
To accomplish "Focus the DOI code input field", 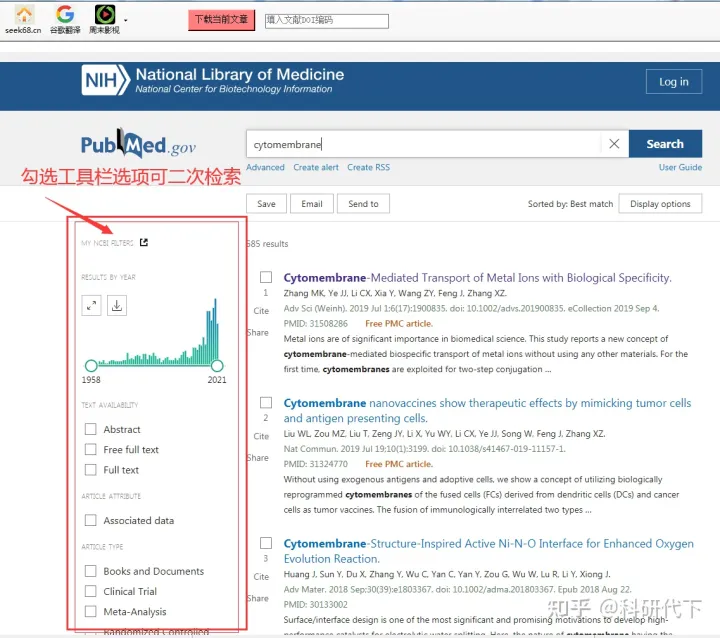I will click(326, 21).
